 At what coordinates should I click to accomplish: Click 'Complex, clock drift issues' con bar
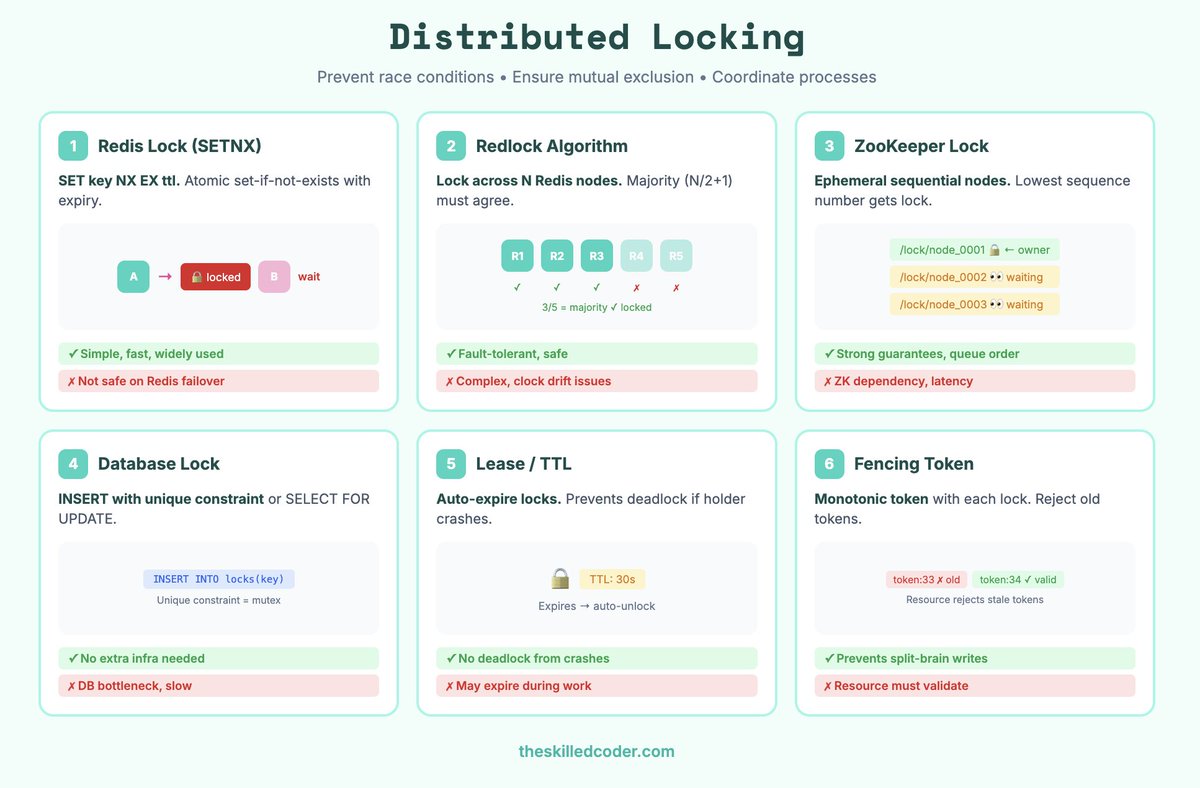(597, 381)
